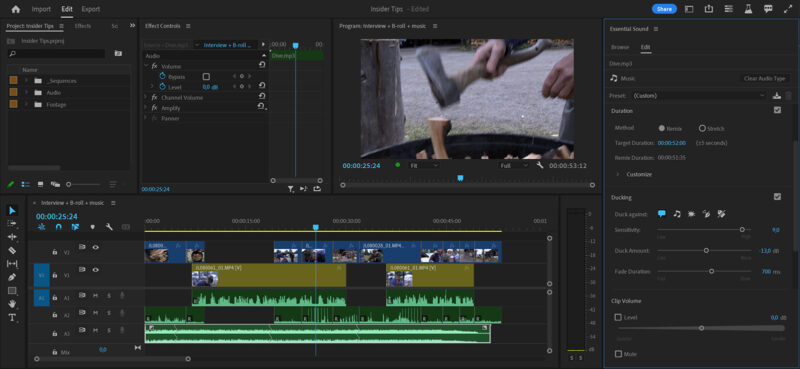800x369 pixels.
Task: Maximize video output full screen icon
Action: point(788,9)
